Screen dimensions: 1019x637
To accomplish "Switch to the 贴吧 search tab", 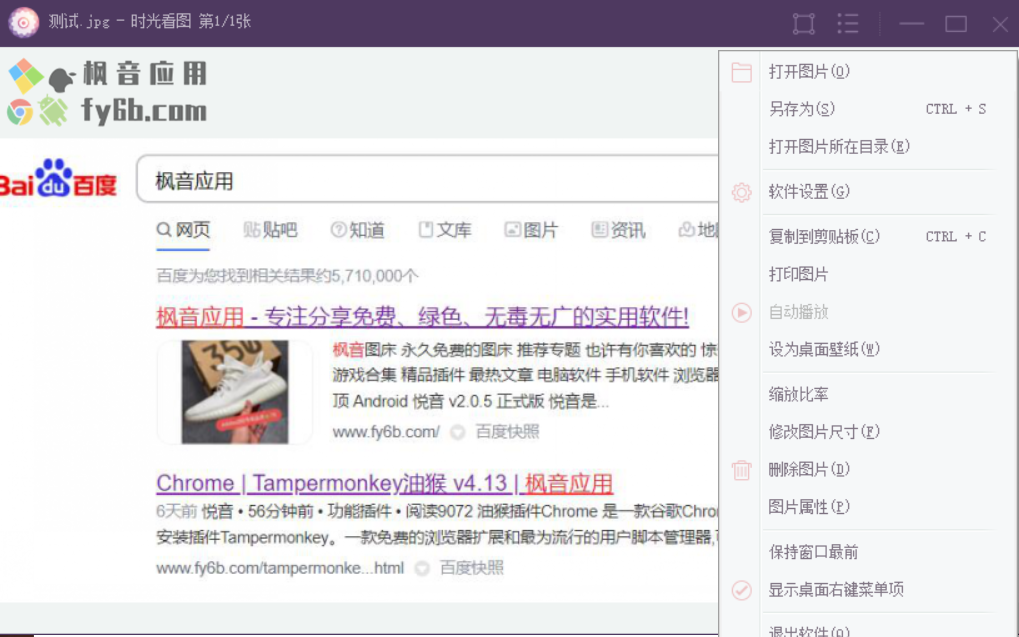I will 270,230.
